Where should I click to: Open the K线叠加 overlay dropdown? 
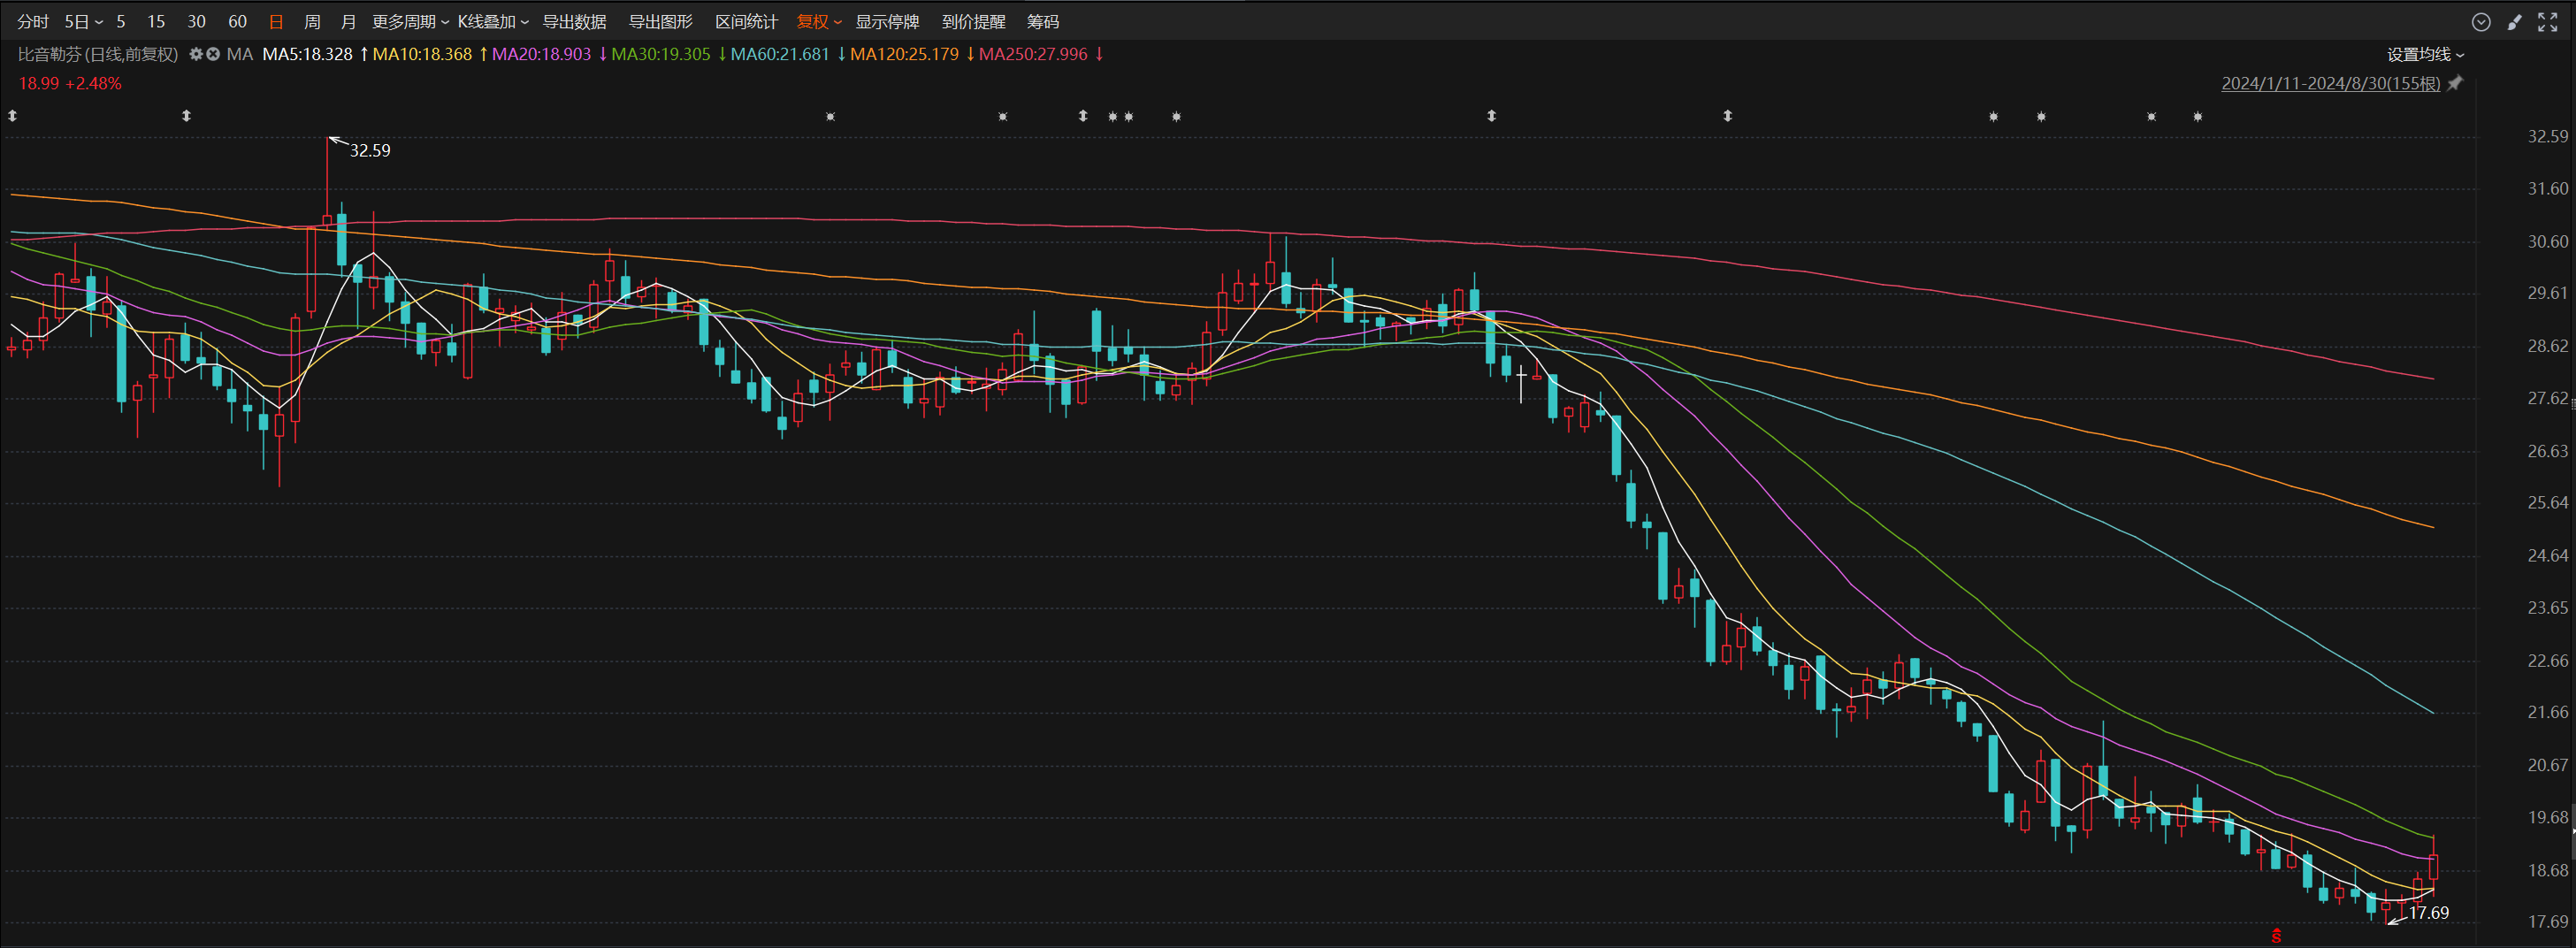[493, 22]
